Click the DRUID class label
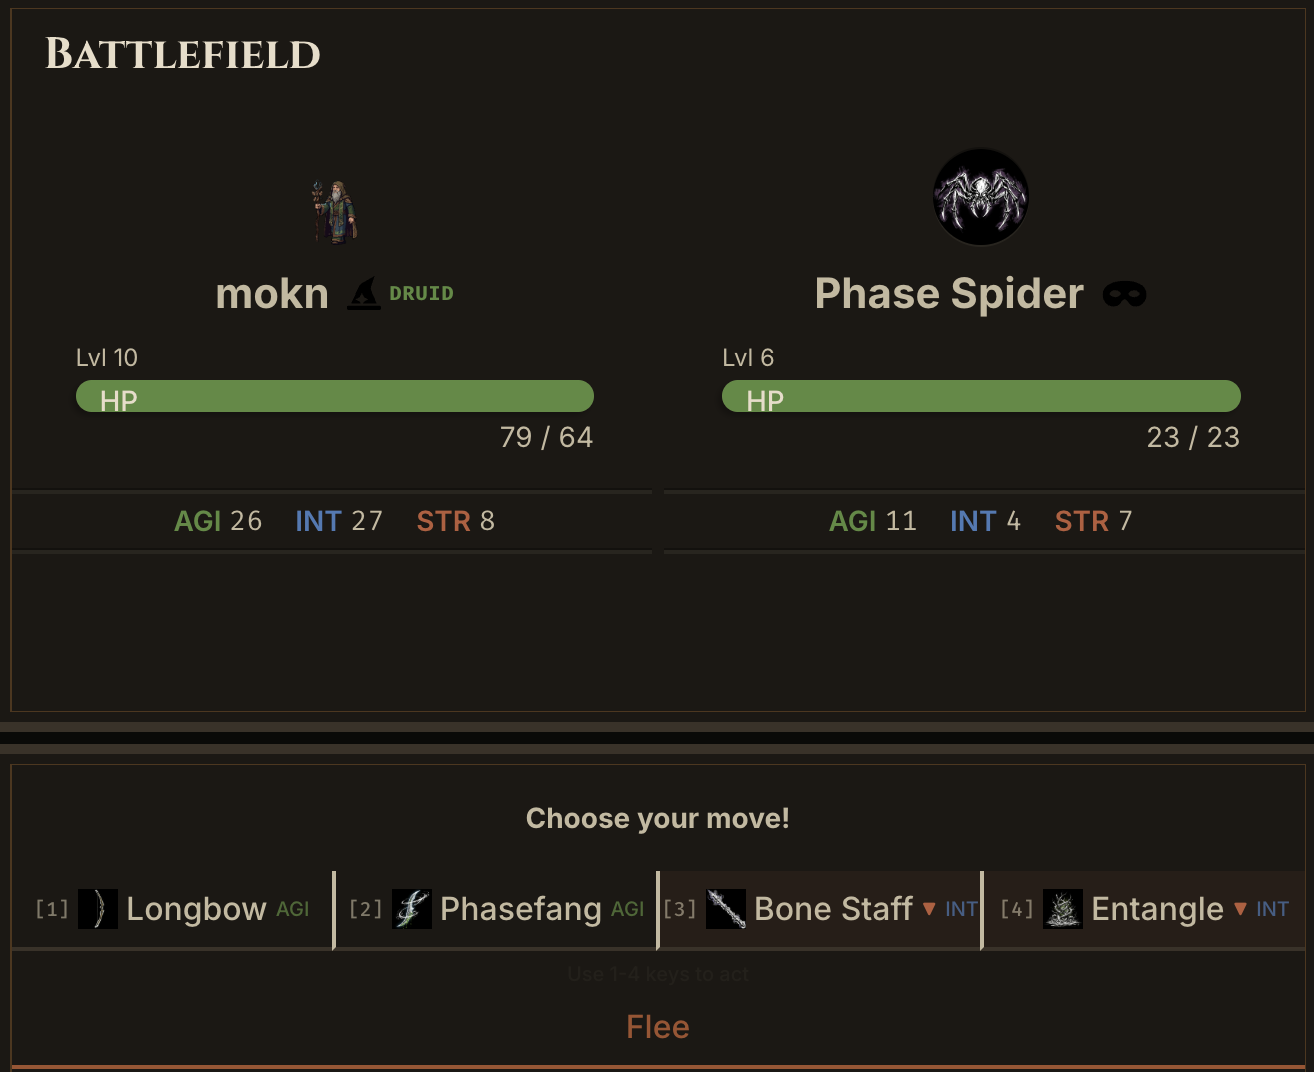 (x=421, y=294)
